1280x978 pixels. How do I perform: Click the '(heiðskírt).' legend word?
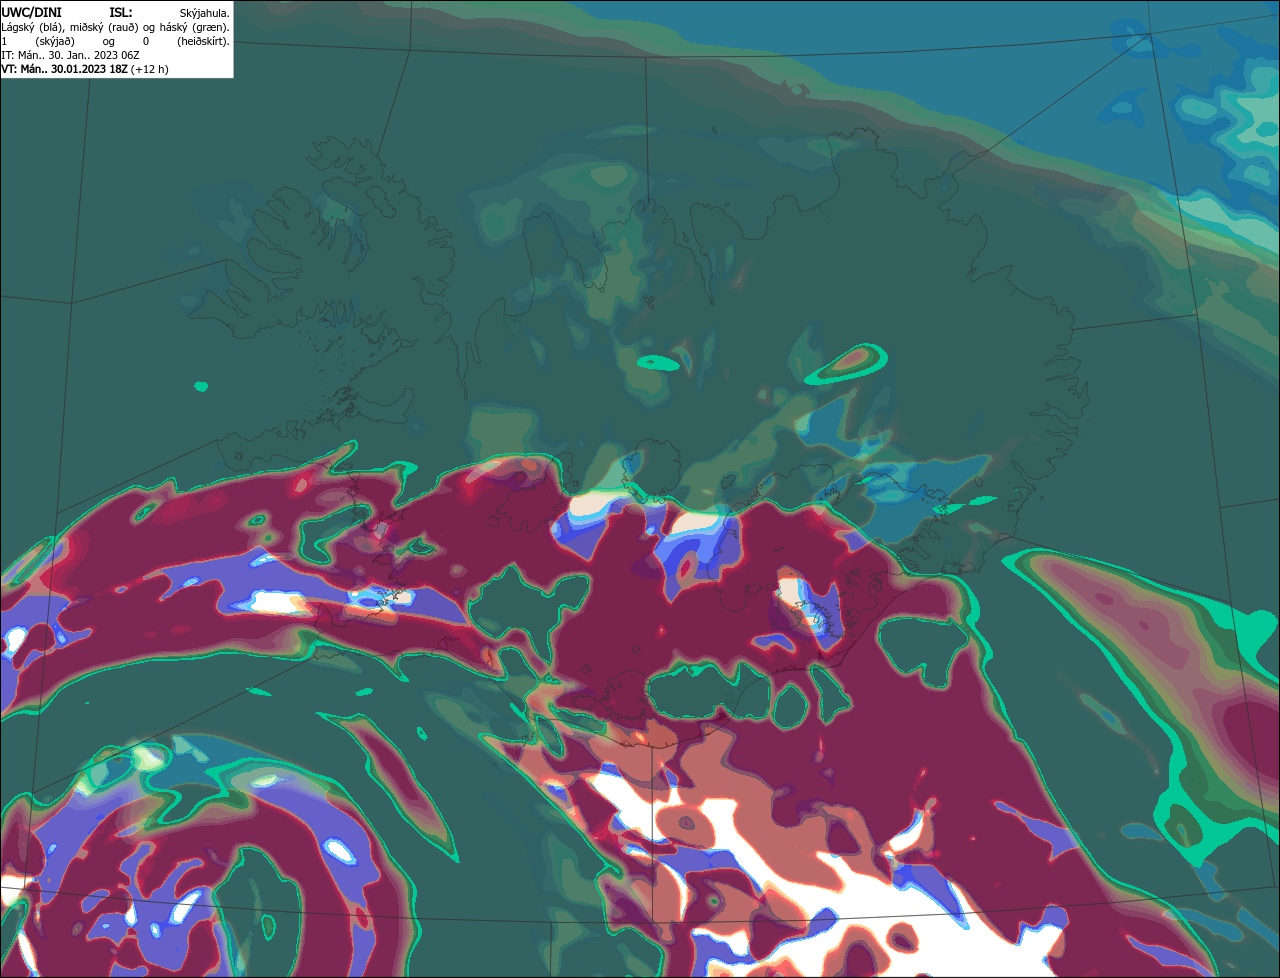click(x=203, y=41)
